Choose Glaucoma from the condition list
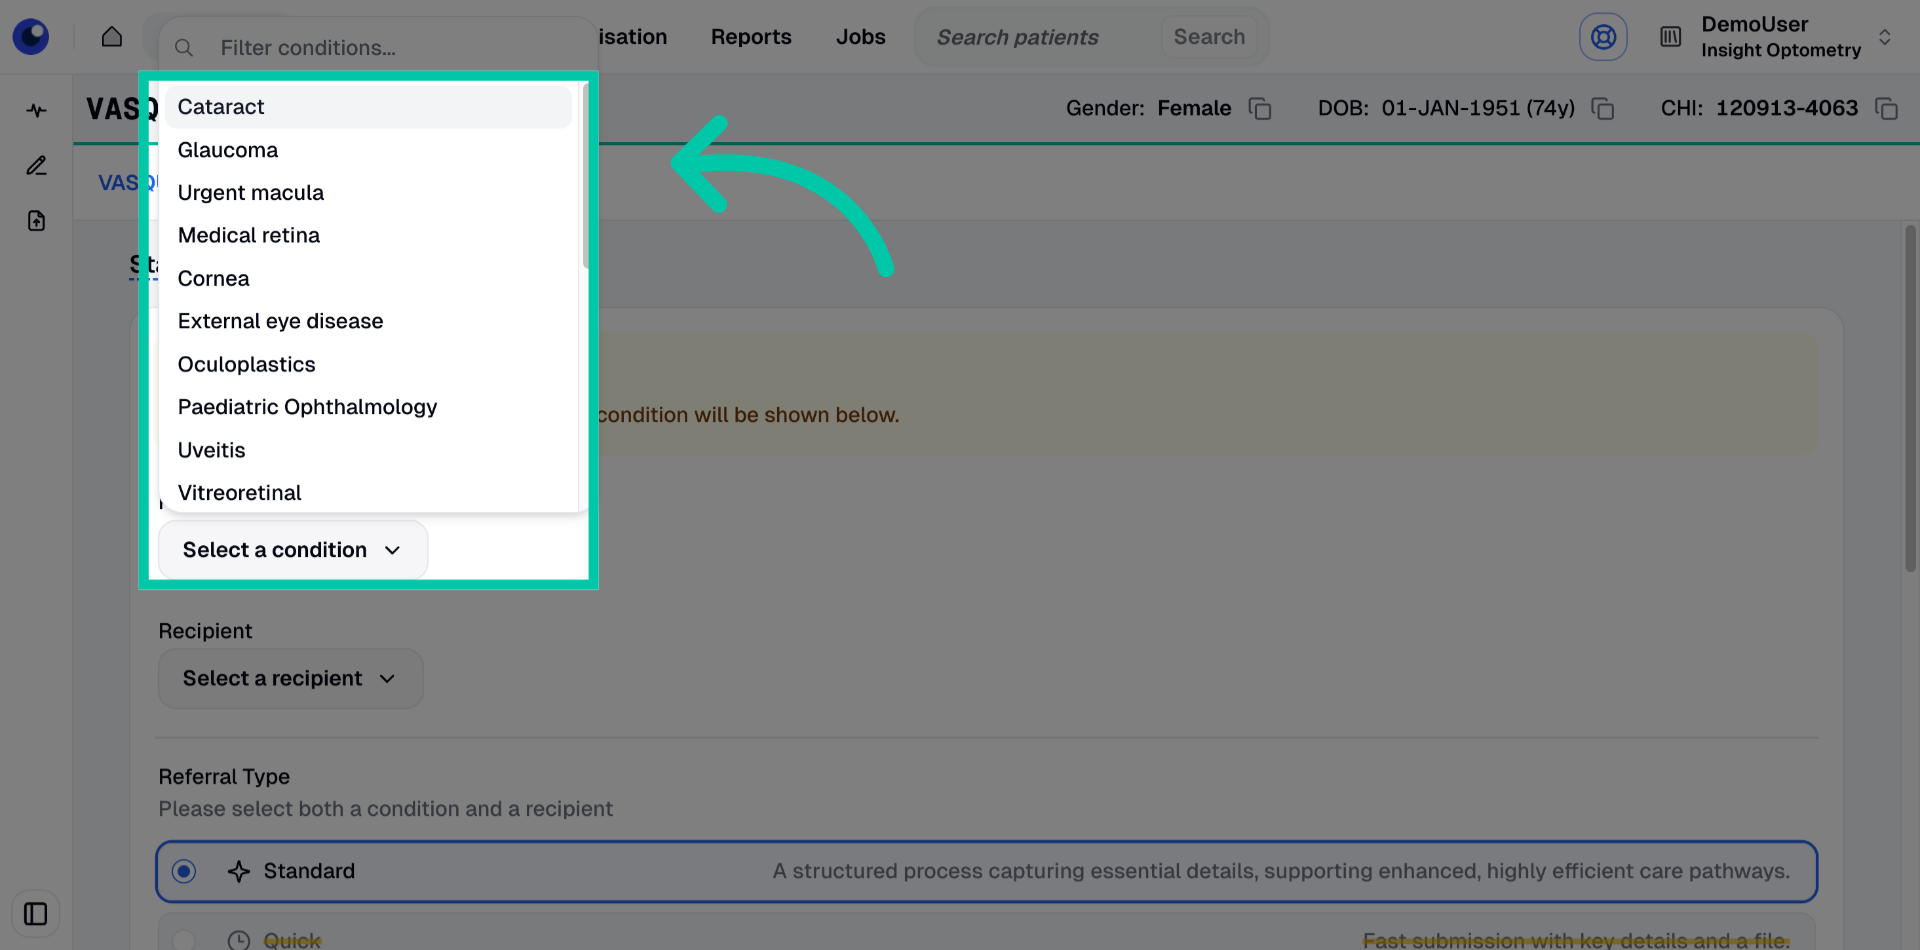1920x950 pixels. 368,150
